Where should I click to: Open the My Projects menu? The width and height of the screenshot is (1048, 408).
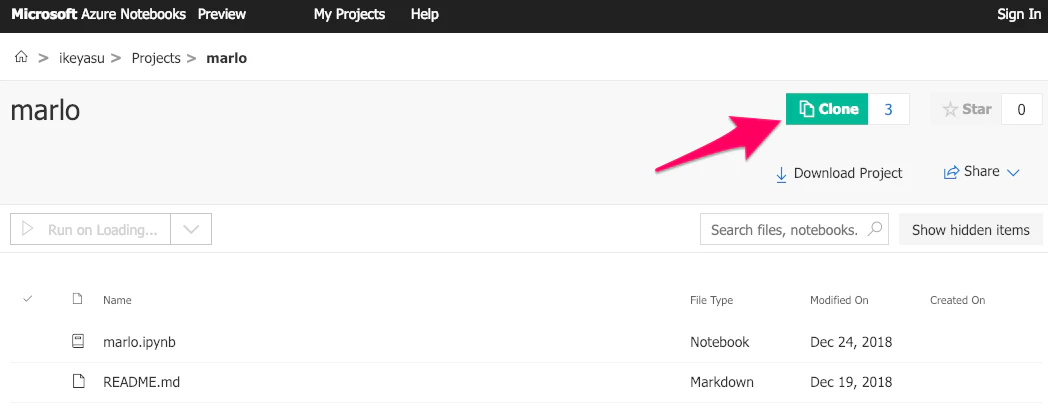coord(349,14)
